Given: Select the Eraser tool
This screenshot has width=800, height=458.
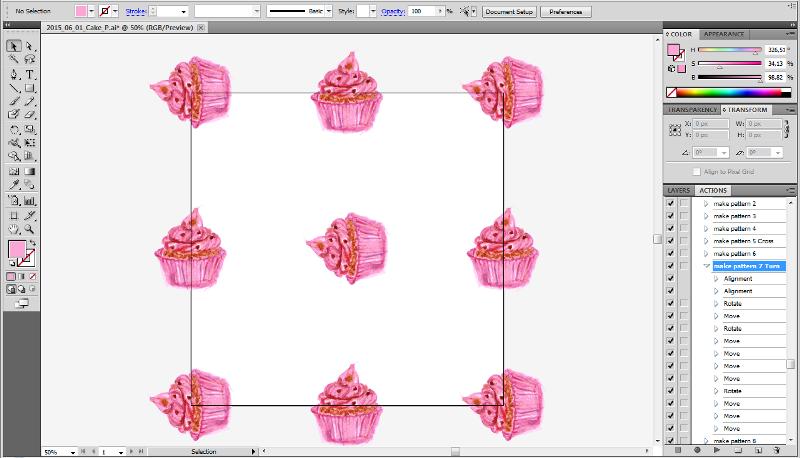Looking at the screenshot, I should (x=30, y=115).
